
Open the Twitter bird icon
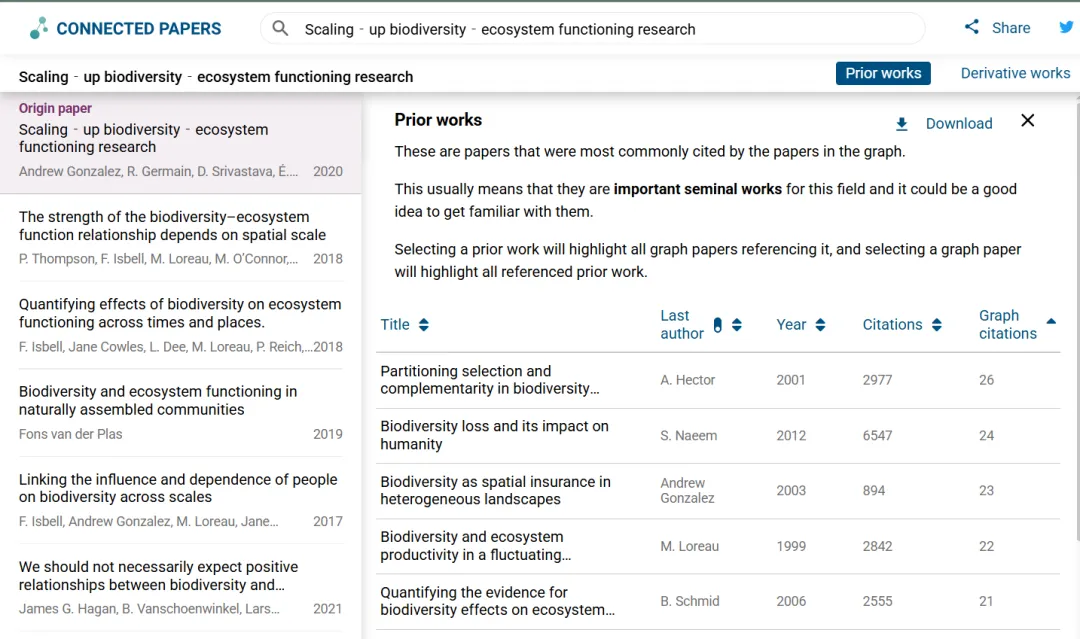click(1067, 27)
